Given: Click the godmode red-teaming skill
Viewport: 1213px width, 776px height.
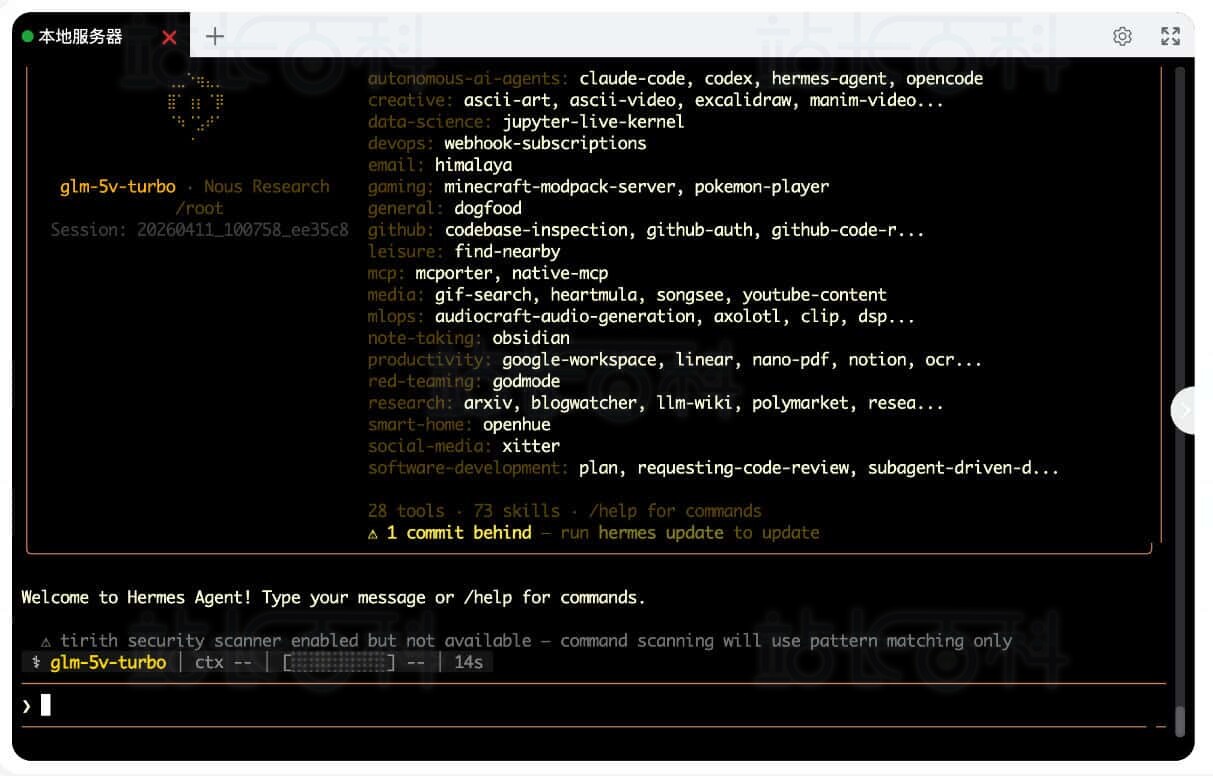Looking at the screenshot, I should tap(526, 381).
